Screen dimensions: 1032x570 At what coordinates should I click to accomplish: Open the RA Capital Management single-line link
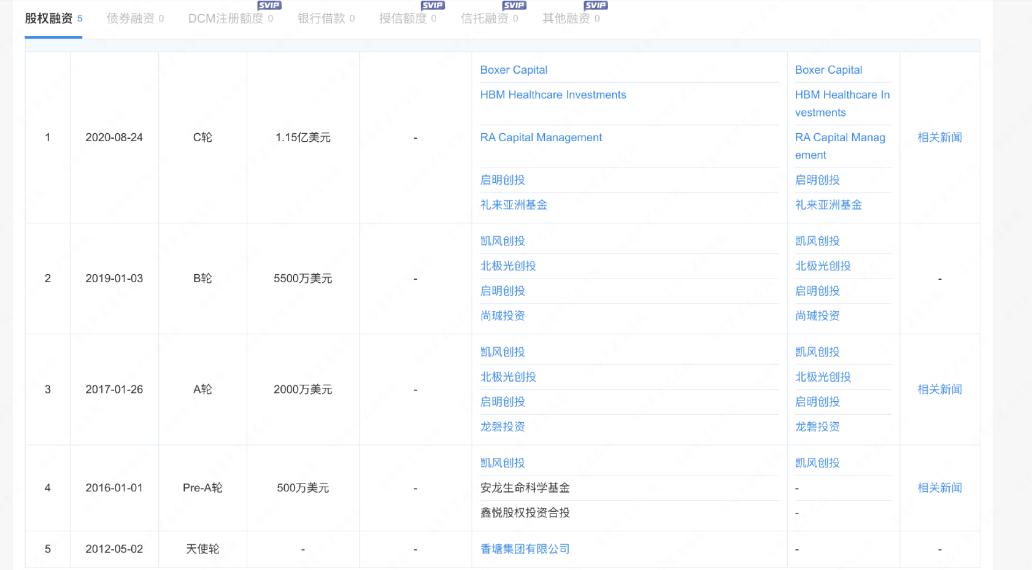(x=541, y=138)
